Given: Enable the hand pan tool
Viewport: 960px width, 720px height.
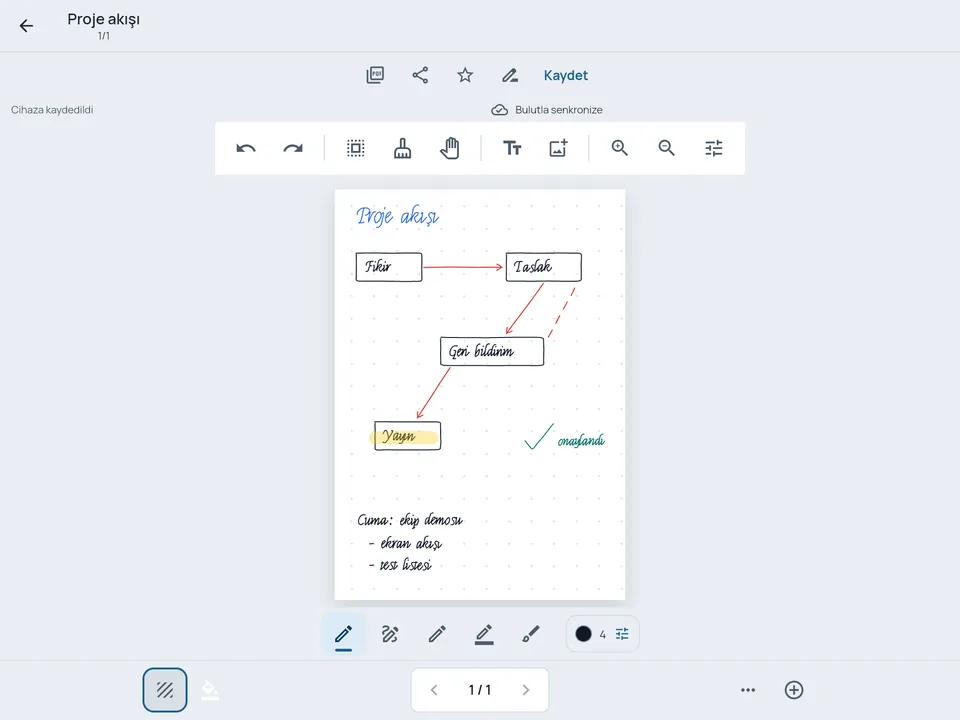Looking at the screenshot, I should coord(449,148).
